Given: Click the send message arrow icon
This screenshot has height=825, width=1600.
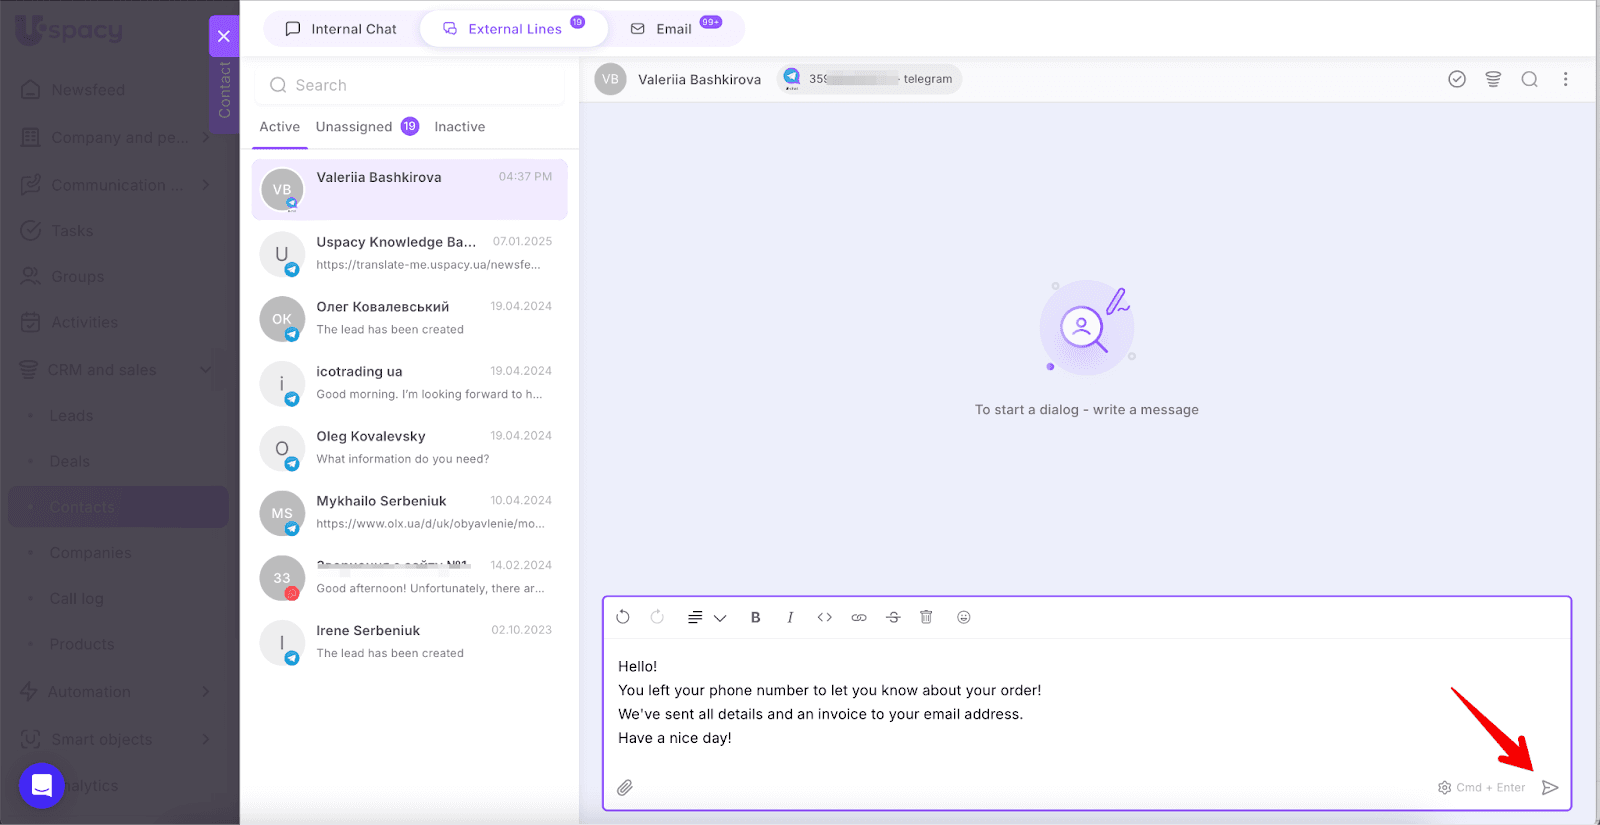Looking at the screenshot, I should [1550, 788].
